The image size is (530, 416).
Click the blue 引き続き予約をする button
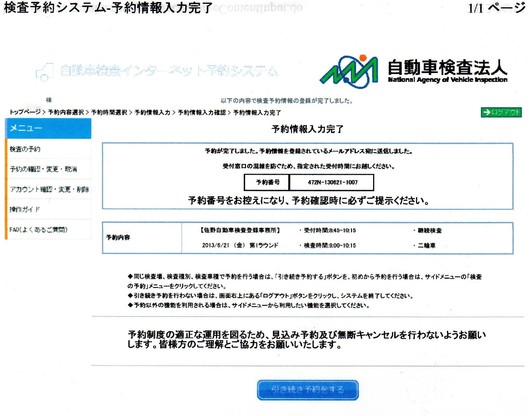[308, 390]
